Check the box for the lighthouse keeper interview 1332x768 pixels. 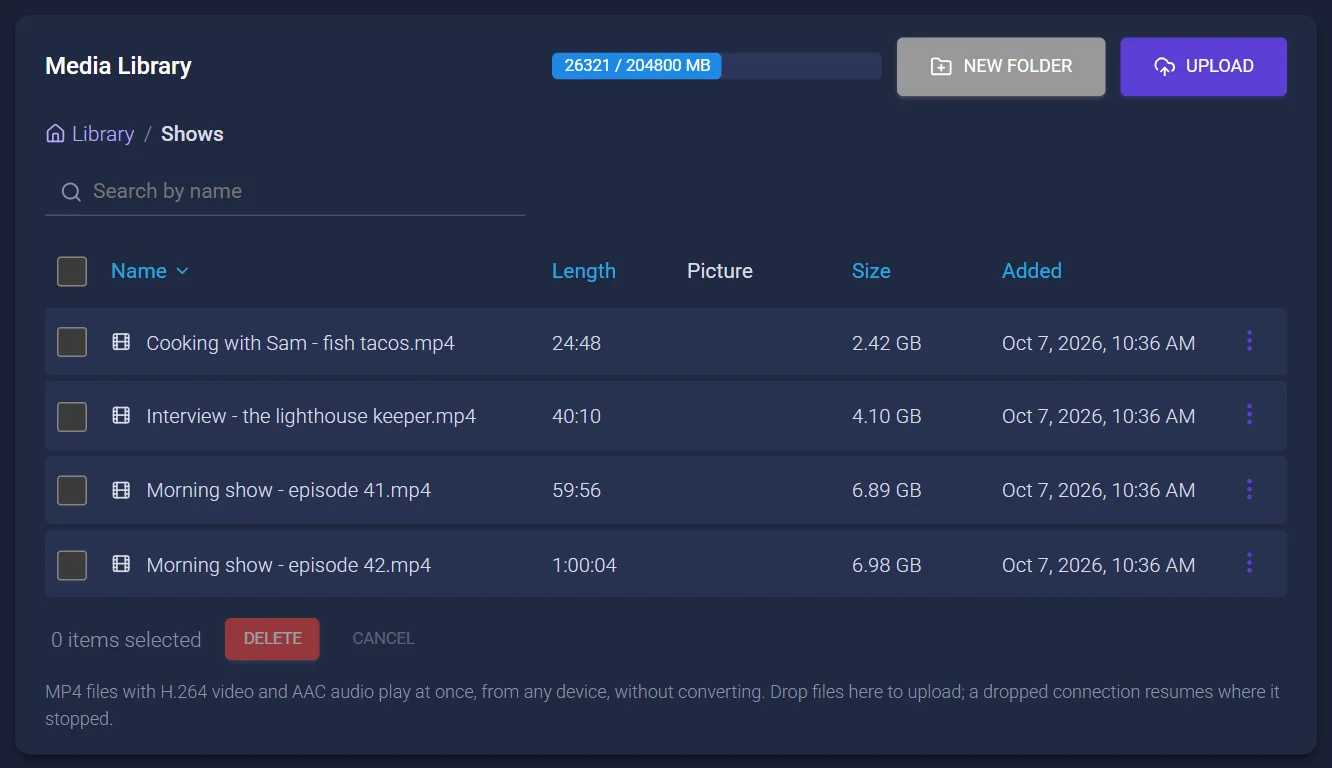pos(72,416)
